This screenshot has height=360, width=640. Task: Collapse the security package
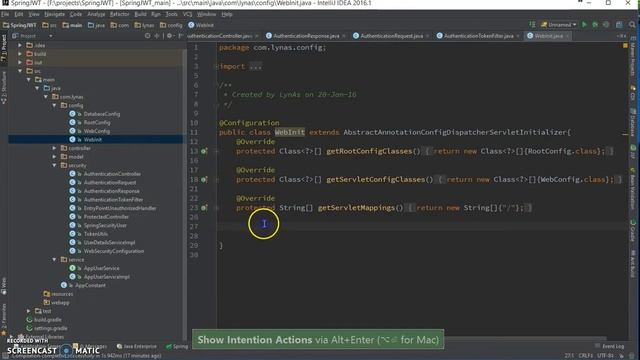click(54, 165)
